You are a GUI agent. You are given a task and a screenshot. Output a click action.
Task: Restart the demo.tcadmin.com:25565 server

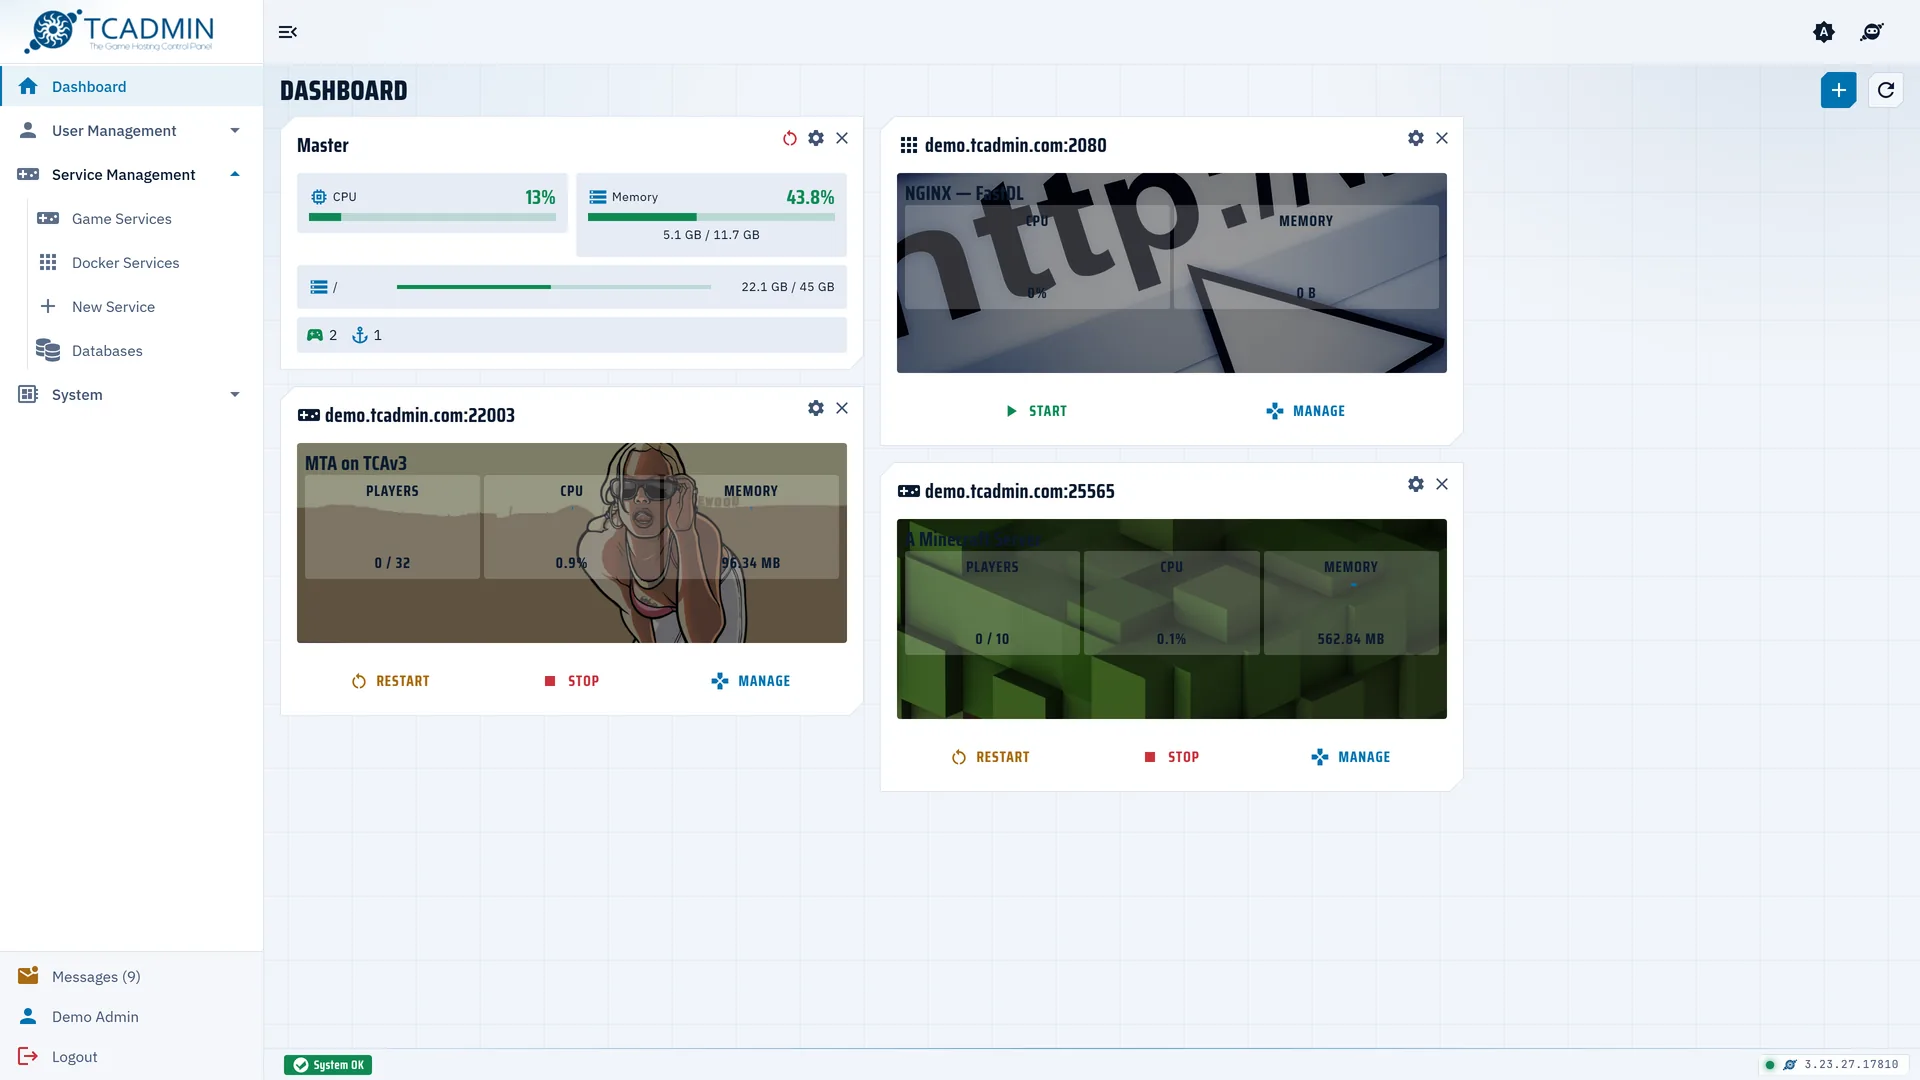(990, 757)
